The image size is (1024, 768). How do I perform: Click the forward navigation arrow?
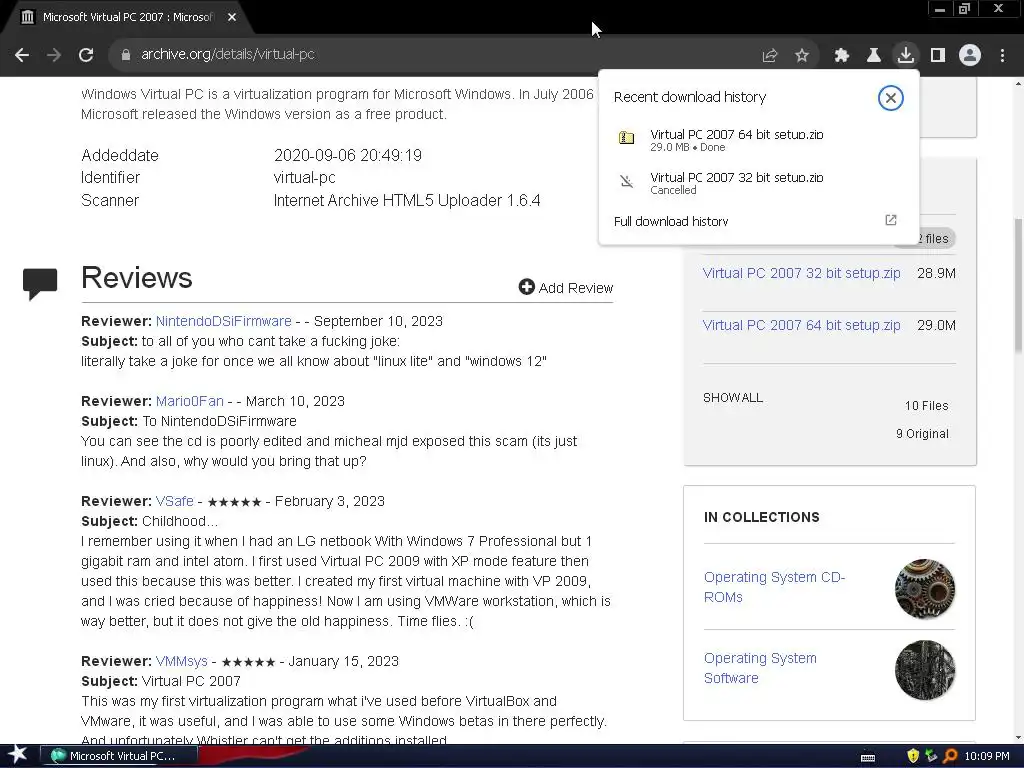[54, 55]
